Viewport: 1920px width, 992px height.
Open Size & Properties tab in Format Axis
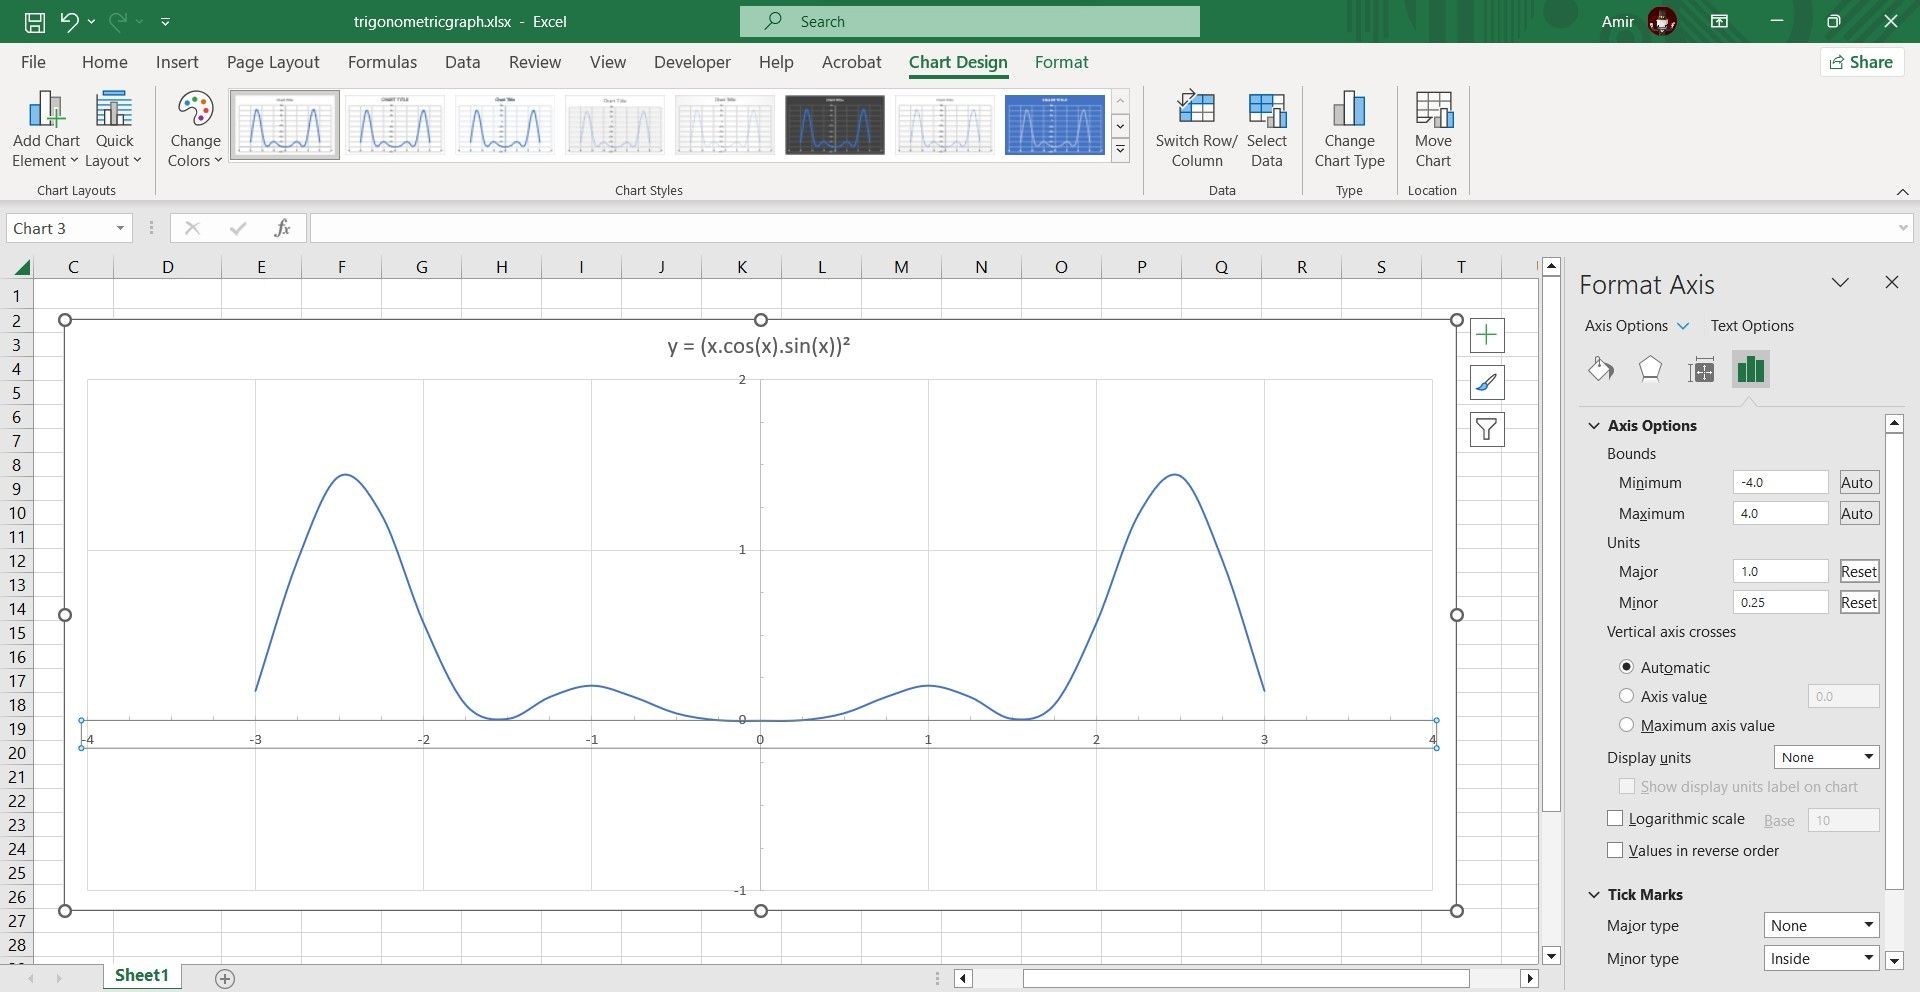(x=1701, y=370)
